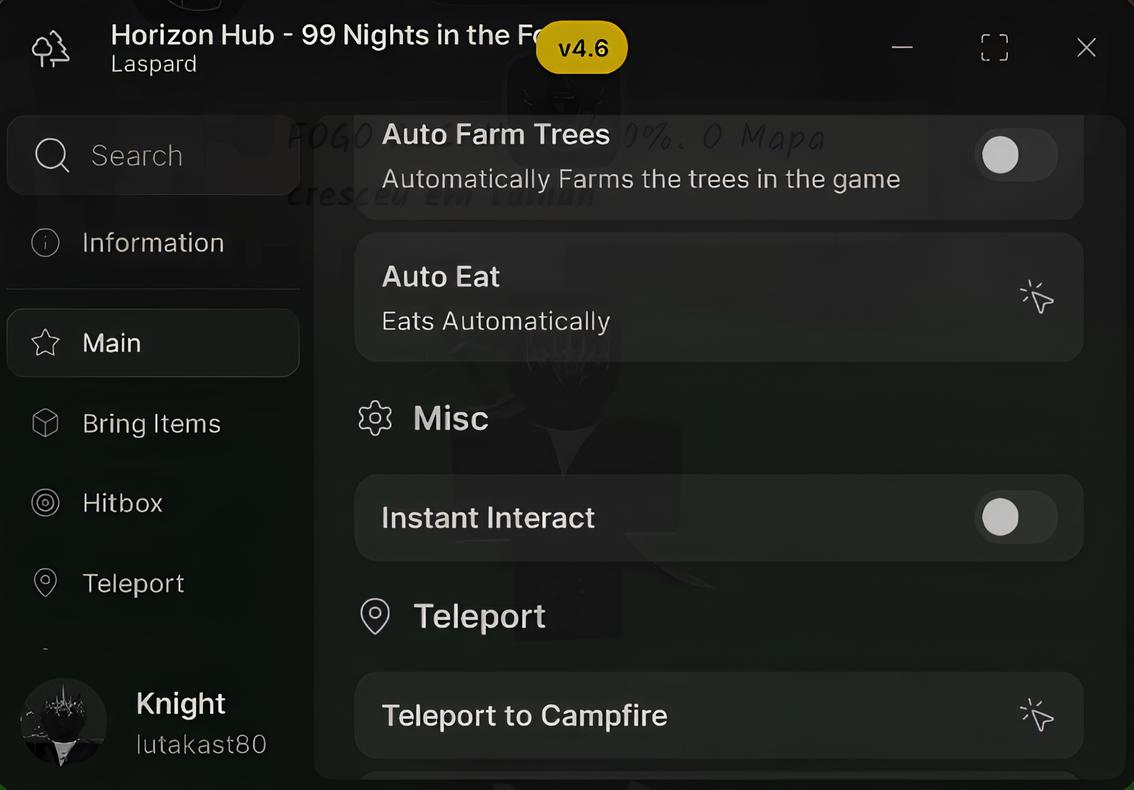This screenshot has width=1134, height=790.
Task: Click the gear icon next to Misc
Action: (x=375, y=418)
